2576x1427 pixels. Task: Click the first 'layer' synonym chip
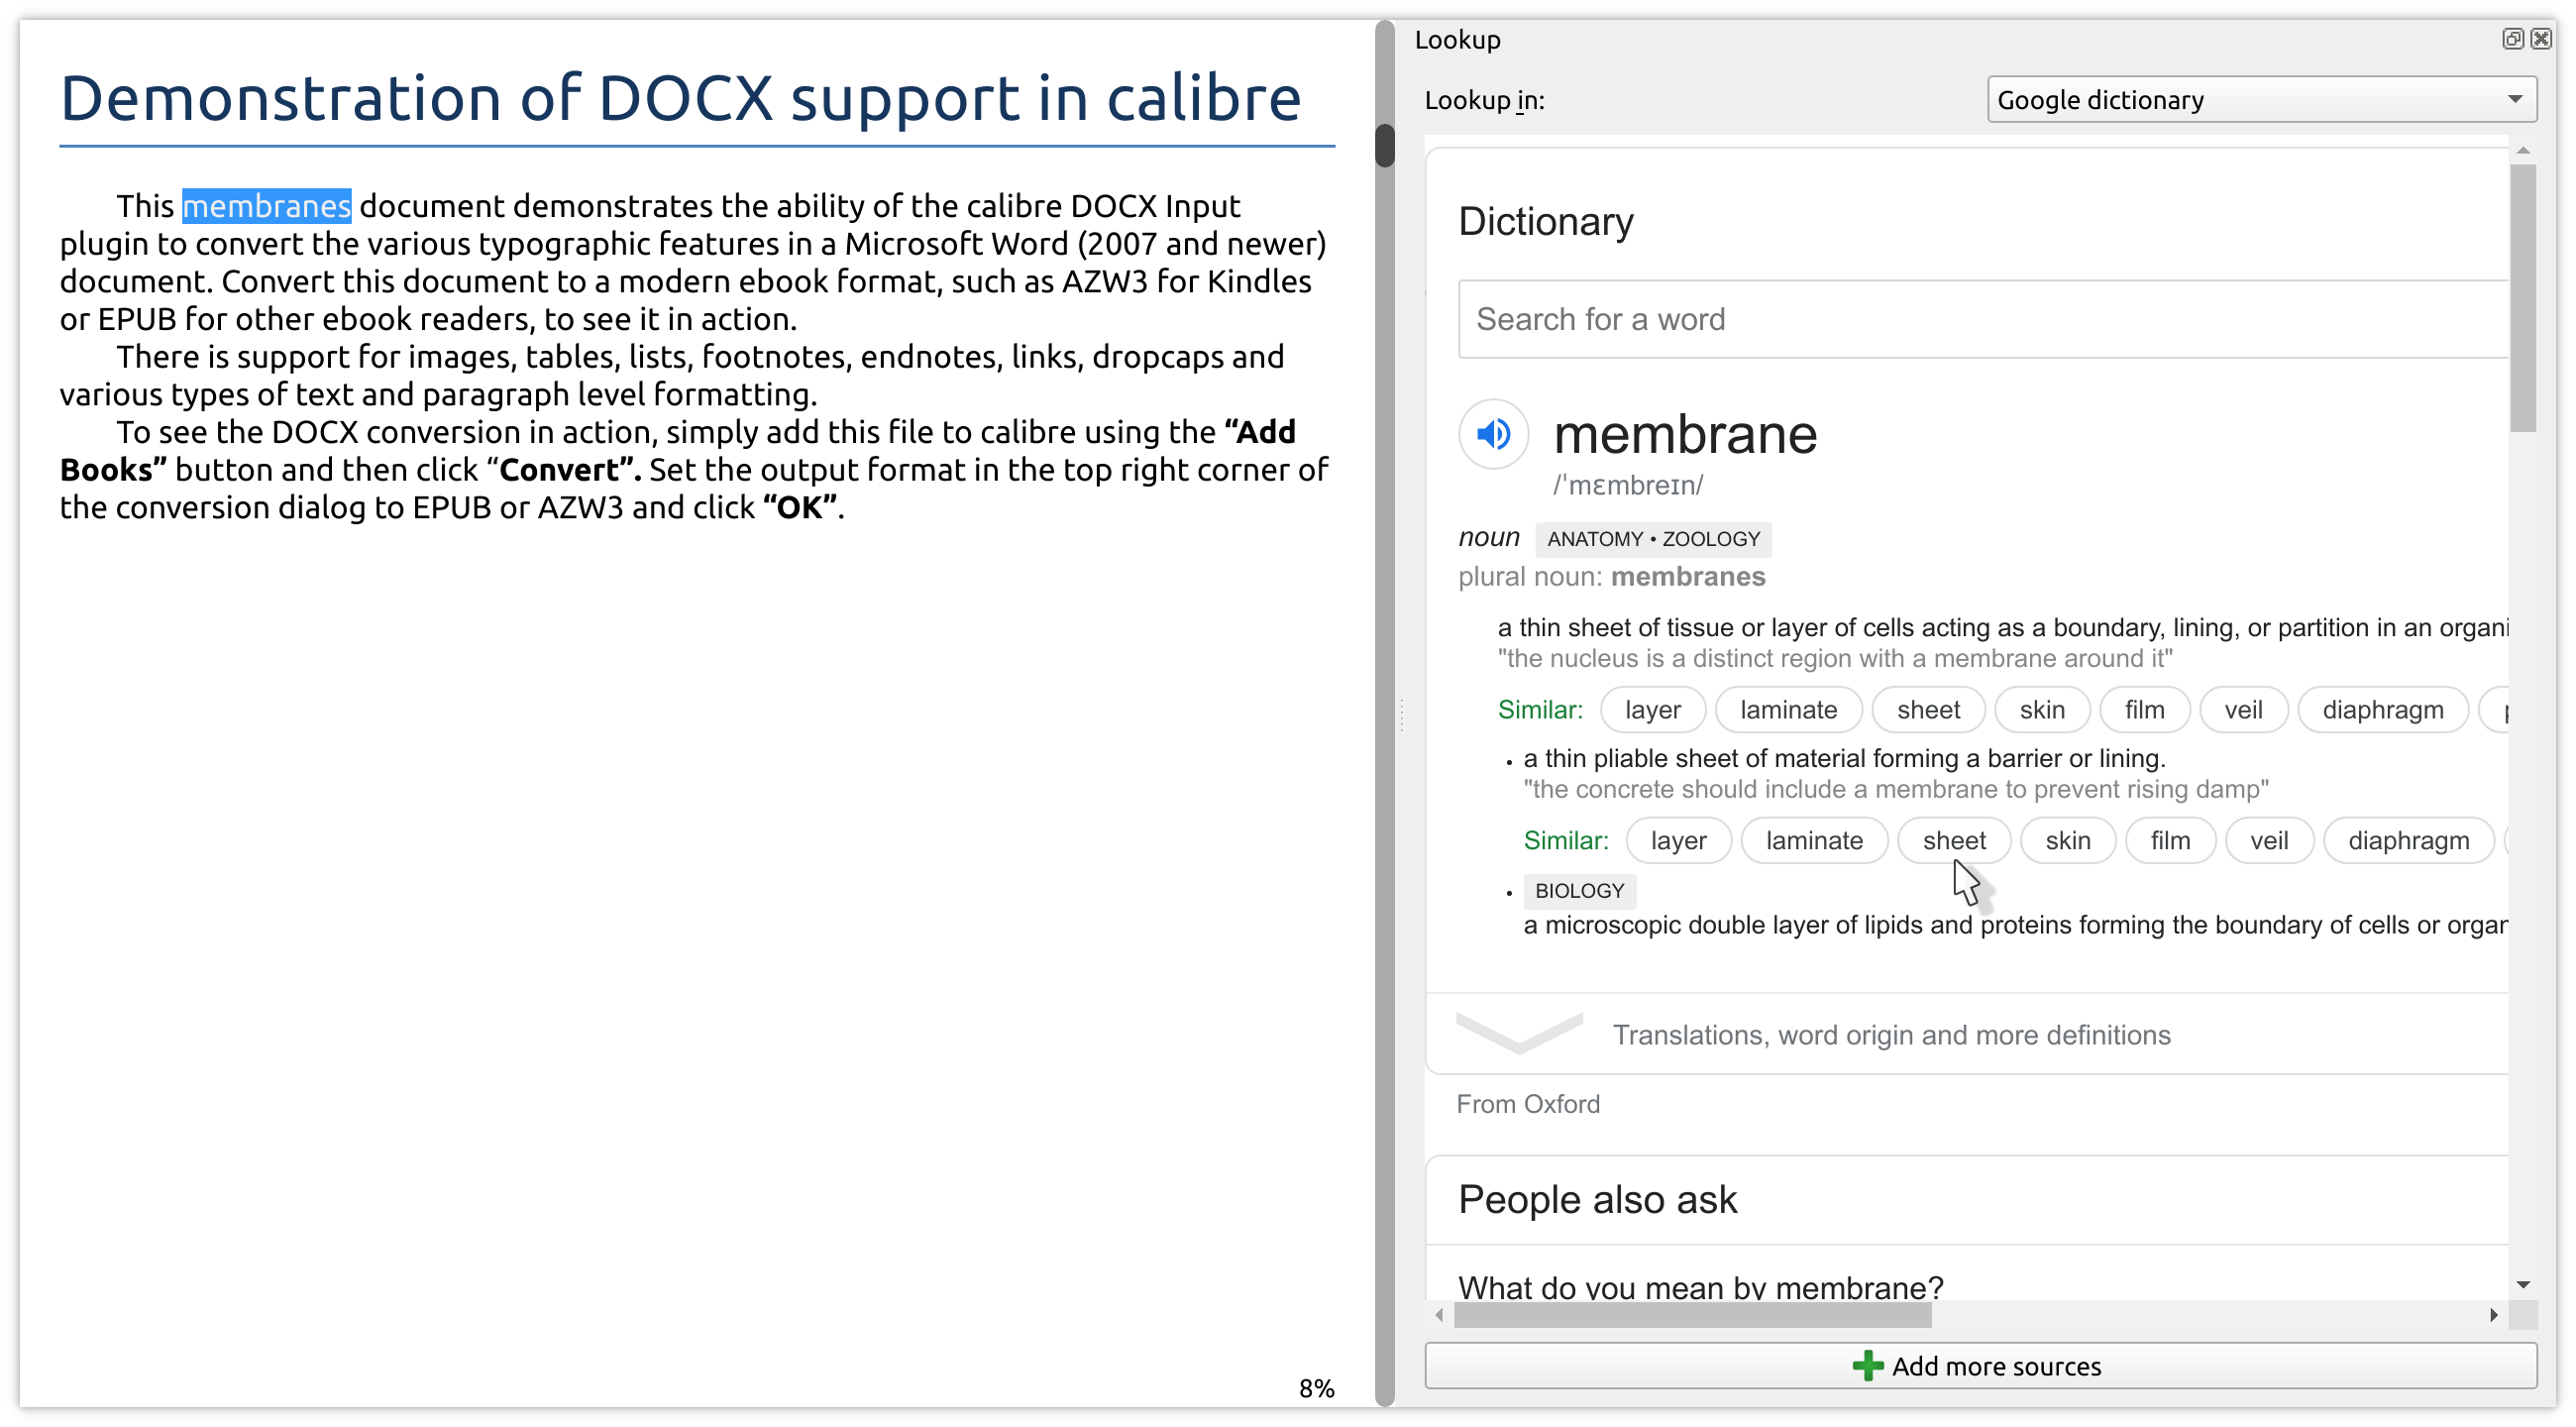[x=1652, y=710]
